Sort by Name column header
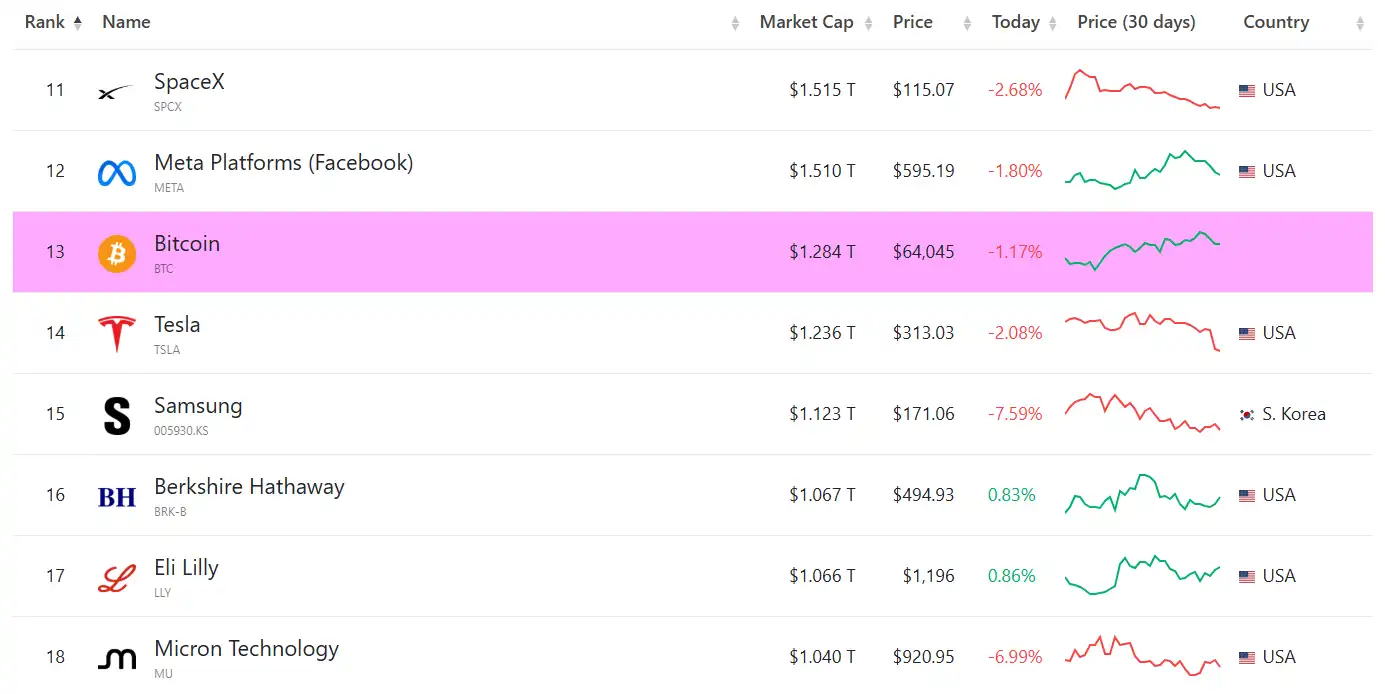Viewport: 1385px width, 694px height. [126, 22]
